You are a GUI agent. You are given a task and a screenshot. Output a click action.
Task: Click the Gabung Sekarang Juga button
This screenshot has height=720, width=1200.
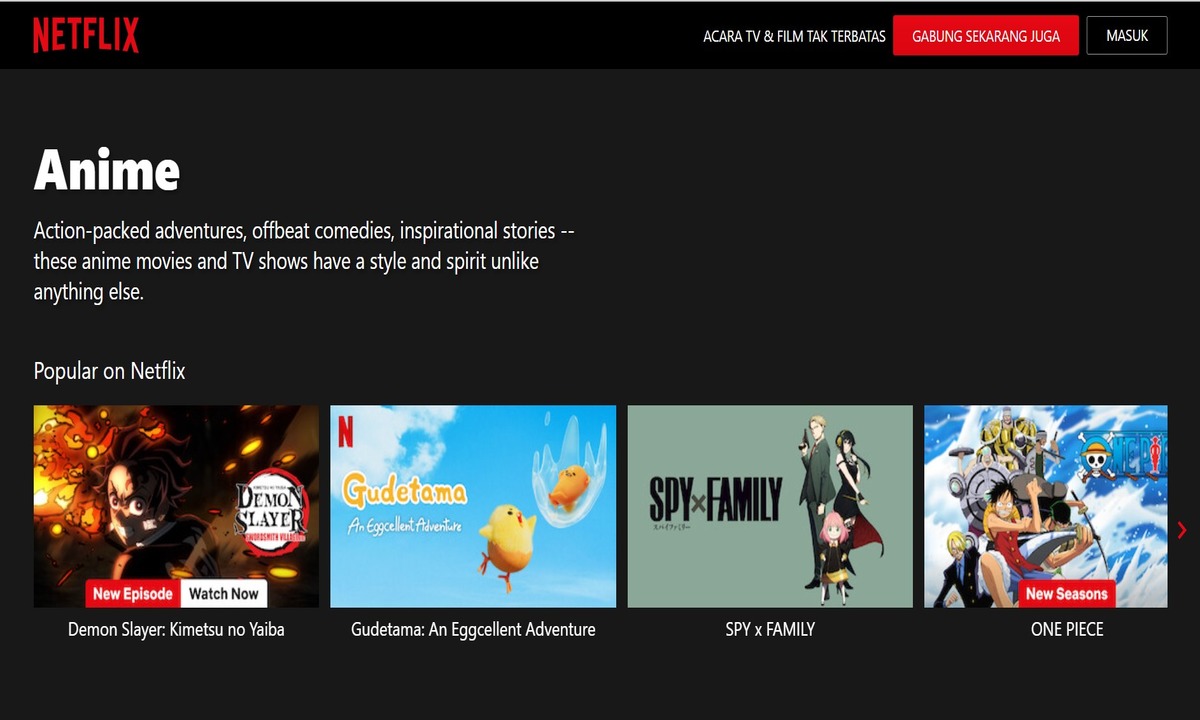point(986,35)
